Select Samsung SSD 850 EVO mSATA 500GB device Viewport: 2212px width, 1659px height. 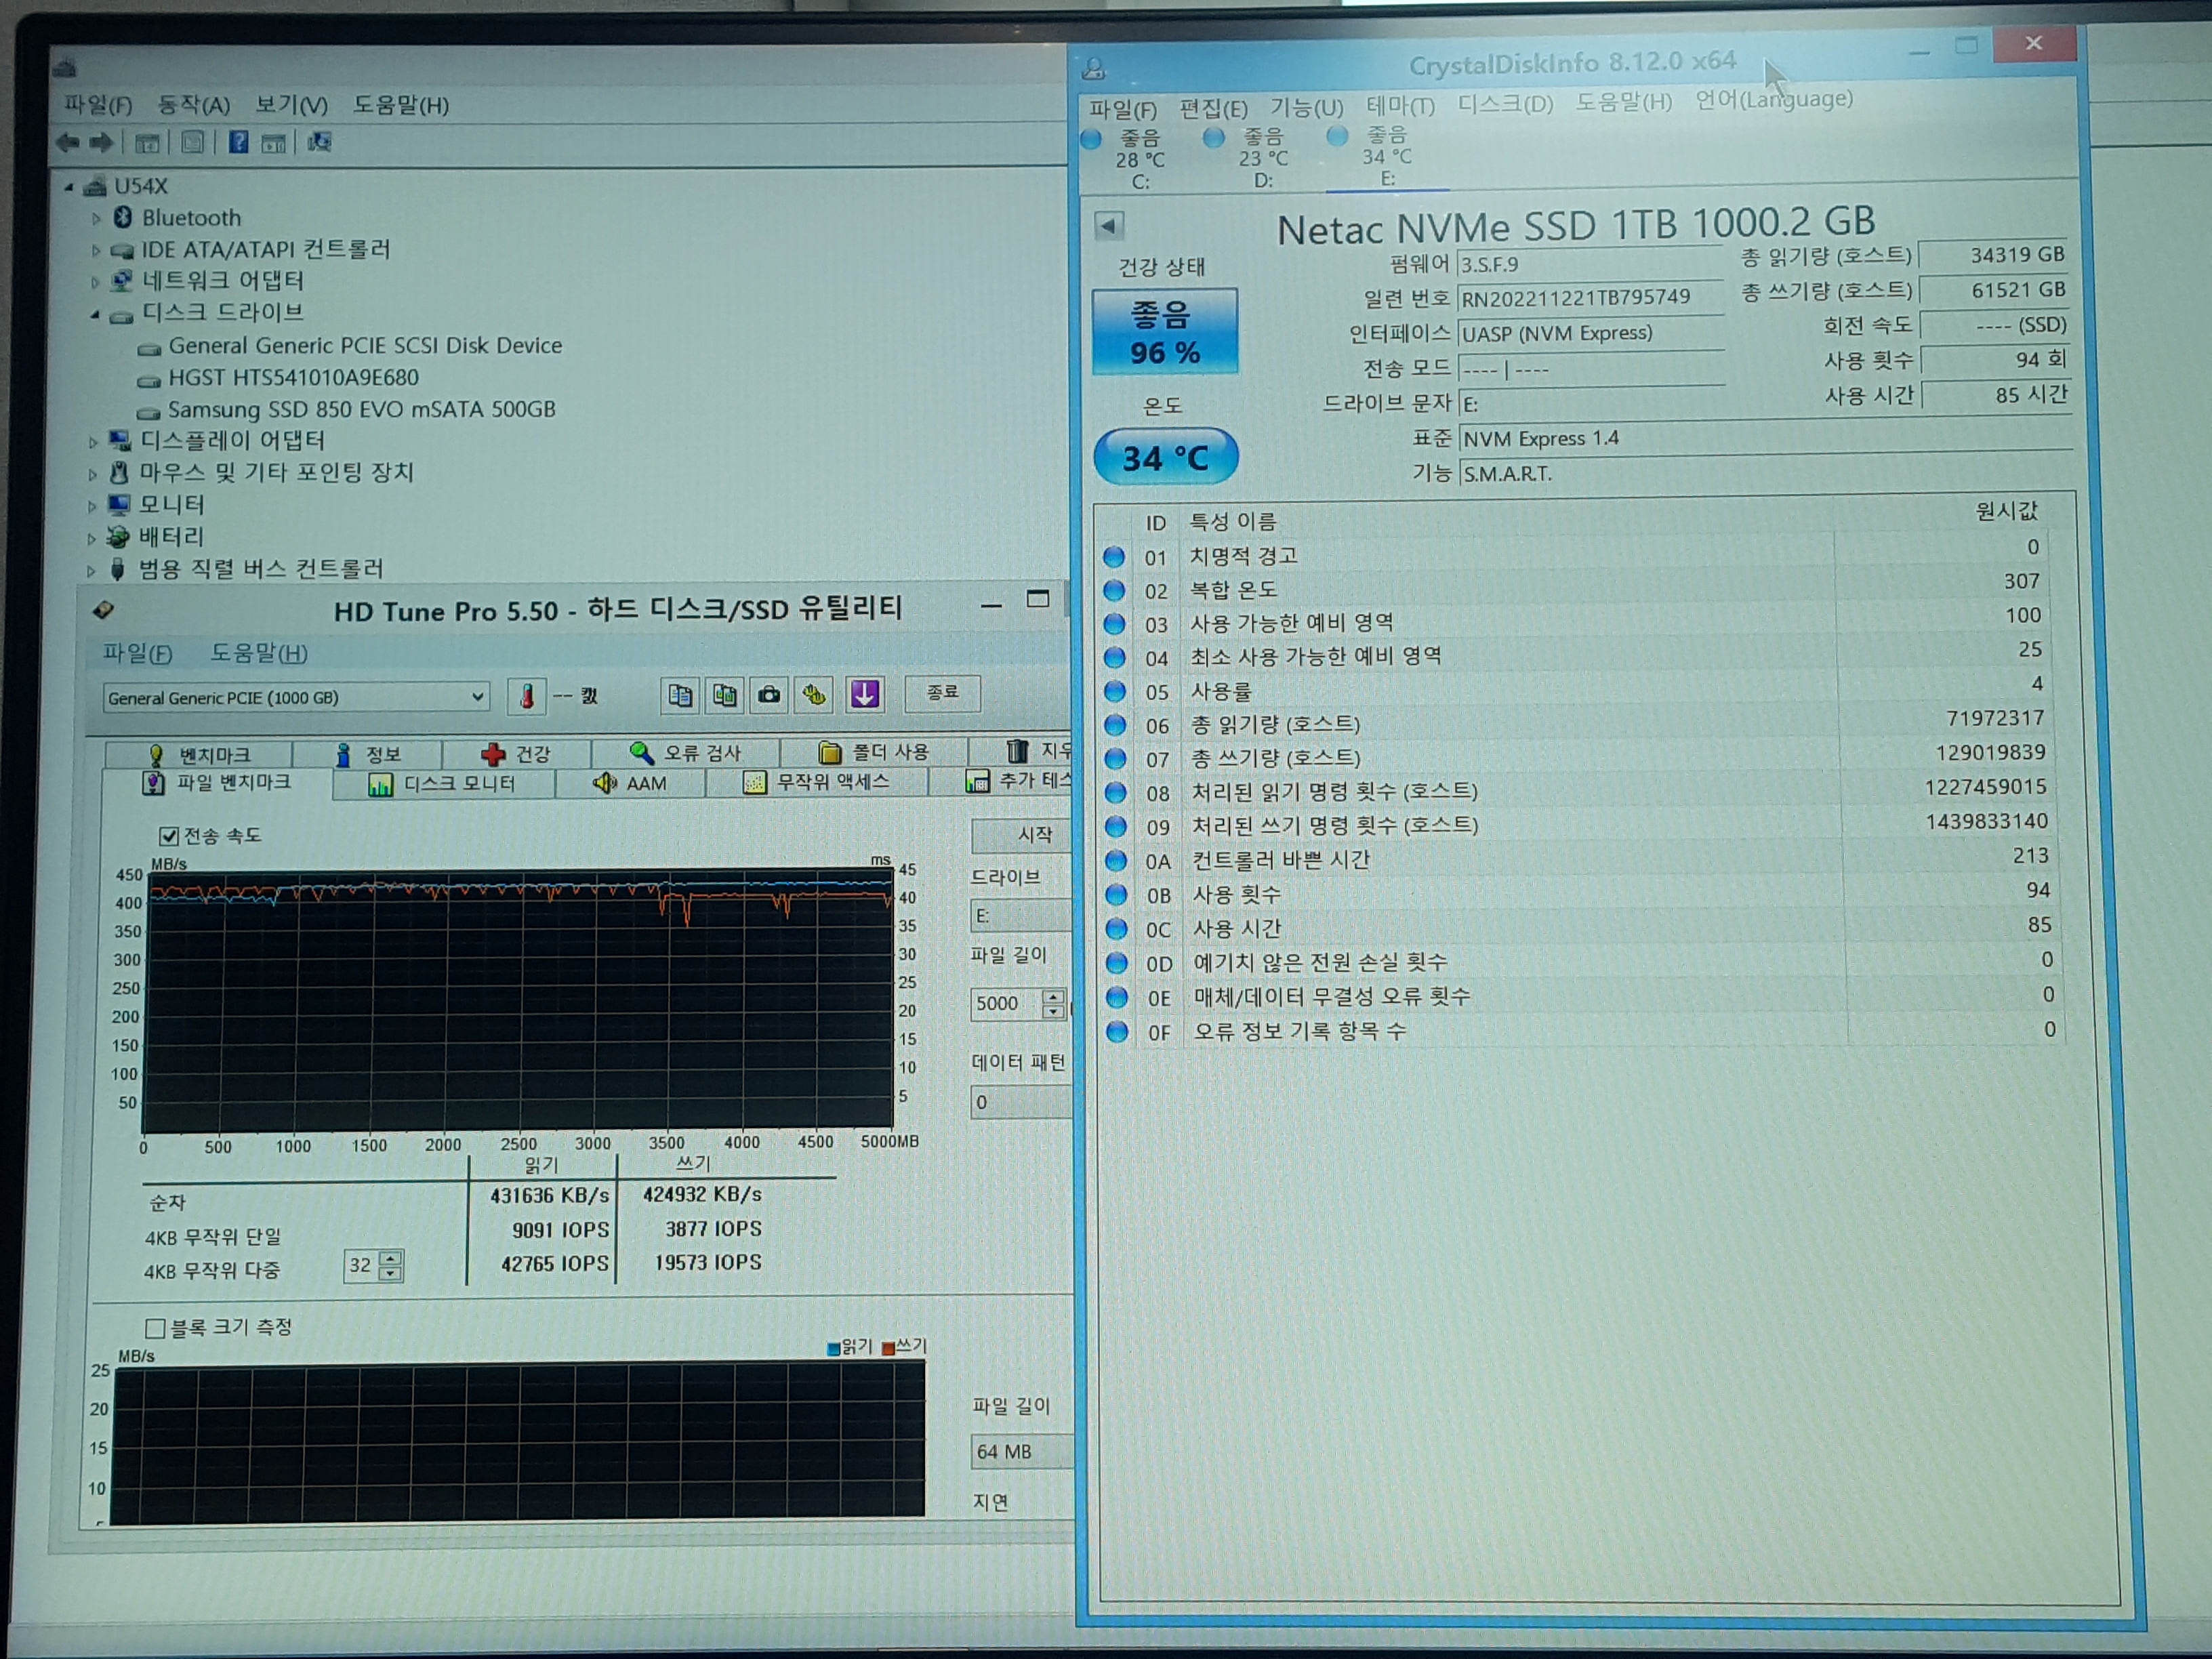tap(361, 410)
